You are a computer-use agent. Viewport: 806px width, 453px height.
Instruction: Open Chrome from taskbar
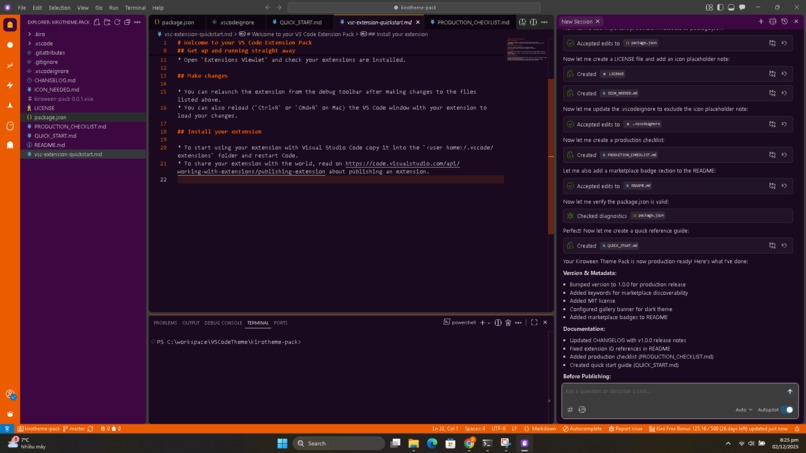point(469,443)
